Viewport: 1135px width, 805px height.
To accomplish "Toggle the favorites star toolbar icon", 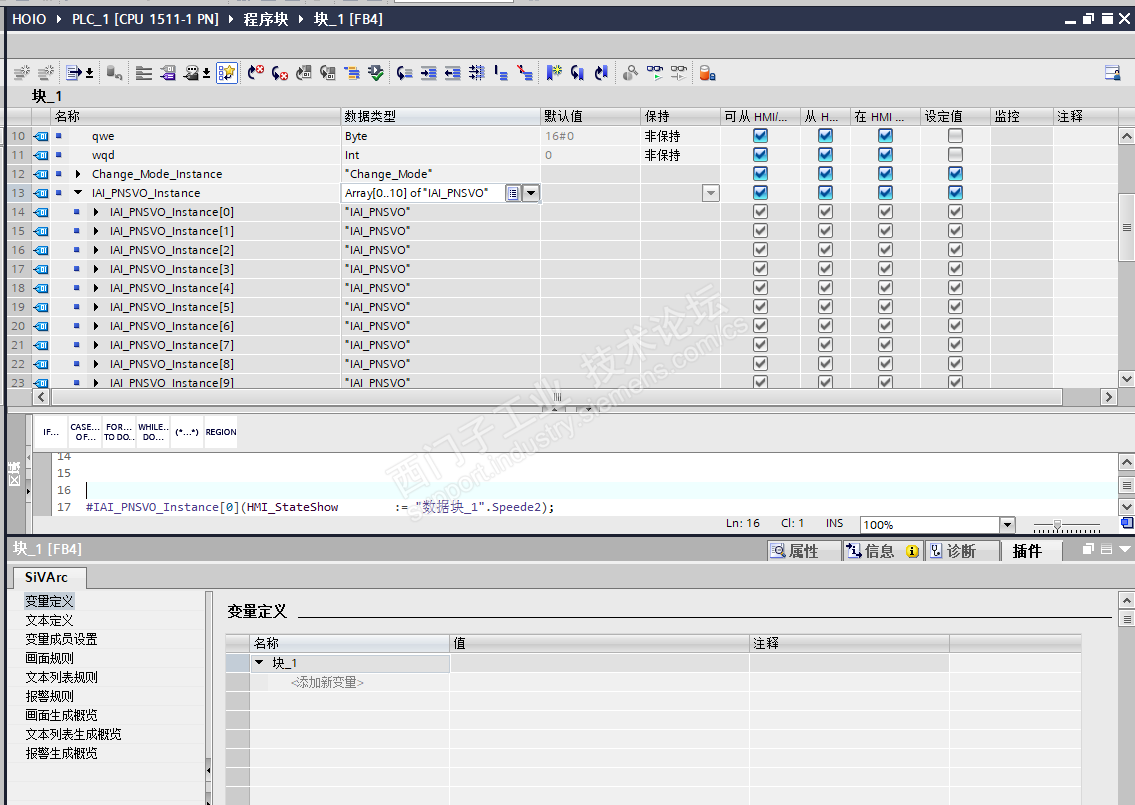I will [x=227, y=72].
